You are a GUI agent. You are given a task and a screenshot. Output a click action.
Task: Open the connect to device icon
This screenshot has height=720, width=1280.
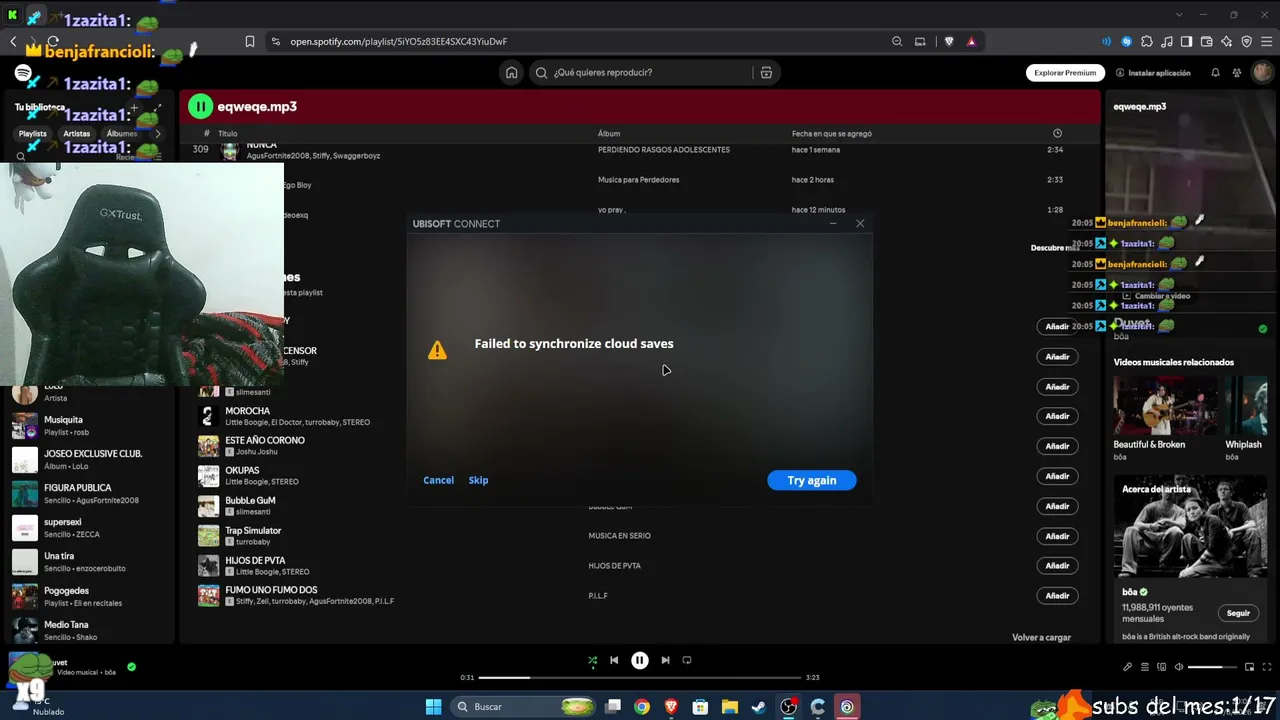coord(1161,667)
